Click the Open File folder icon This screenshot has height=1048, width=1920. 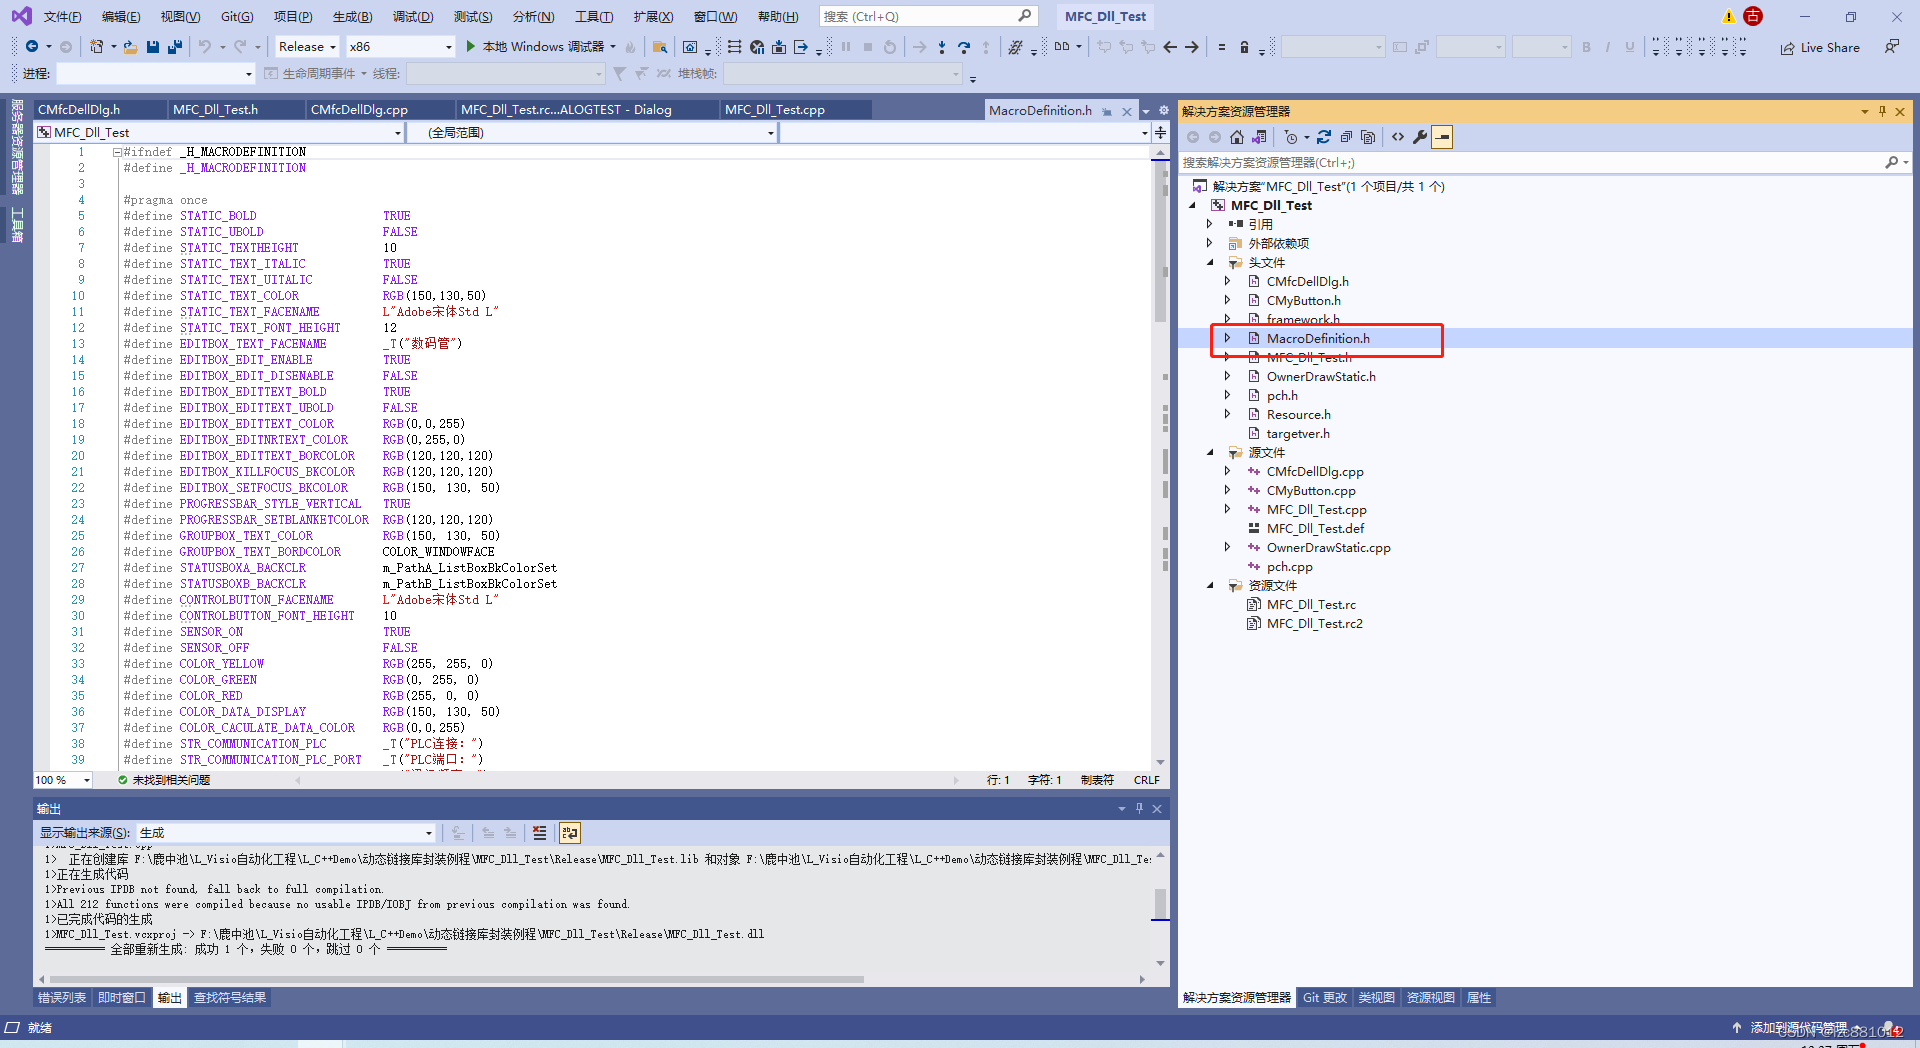pyautogui.click(x=130, y=47)
